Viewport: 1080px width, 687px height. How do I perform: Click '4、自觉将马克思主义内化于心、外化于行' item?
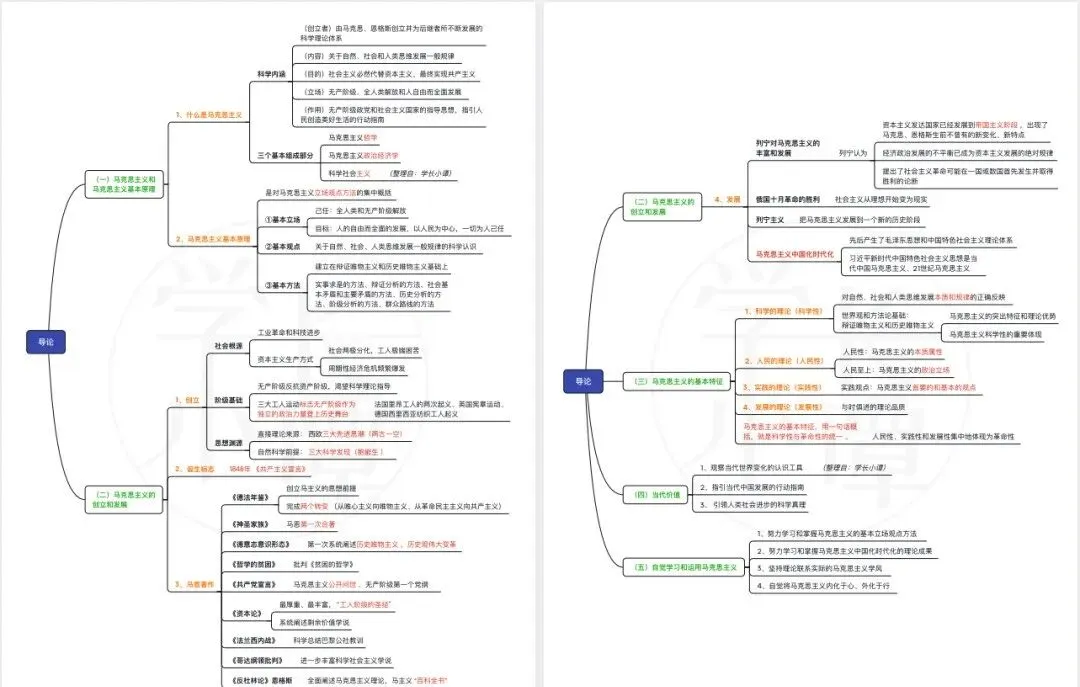click(x=823, y=586)
